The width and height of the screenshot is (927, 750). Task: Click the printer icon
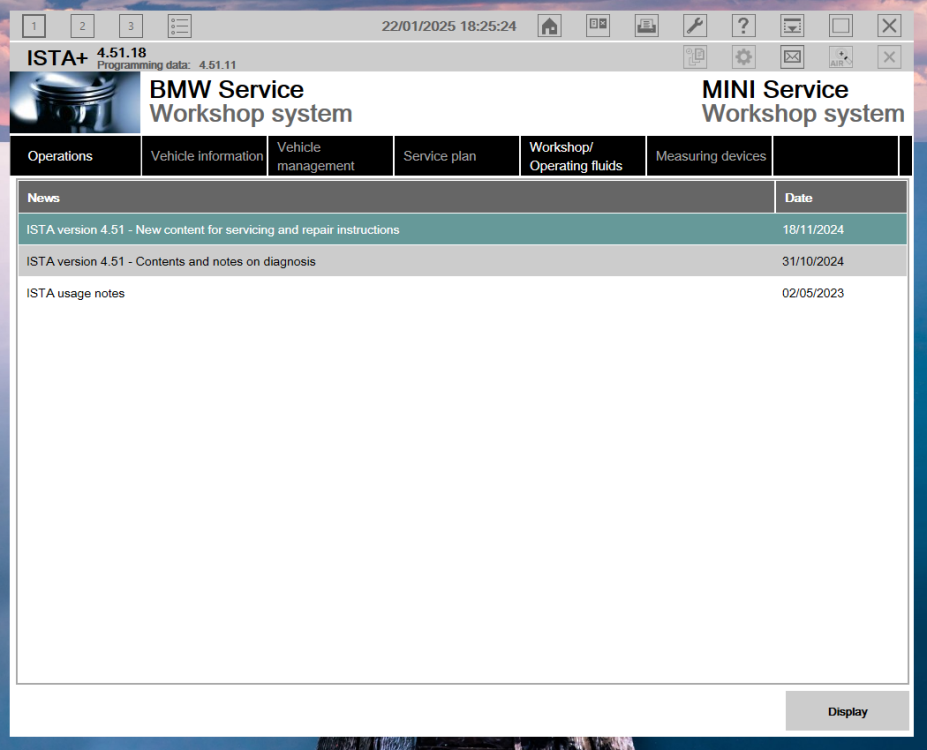646,26
